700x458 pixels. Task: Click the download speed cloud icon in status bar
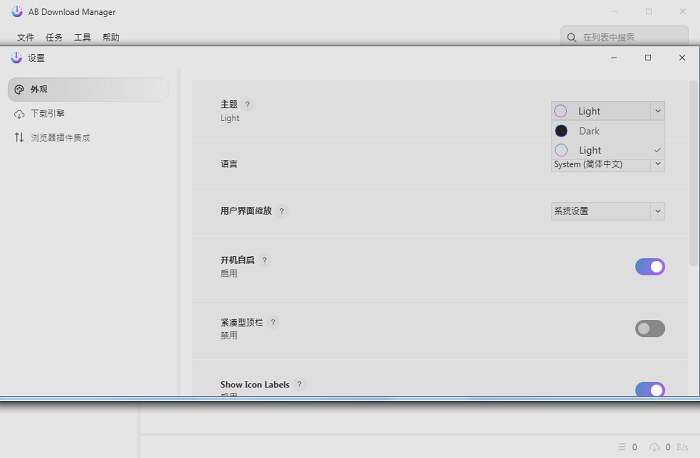pyautogui.click(x=654, y=447)
